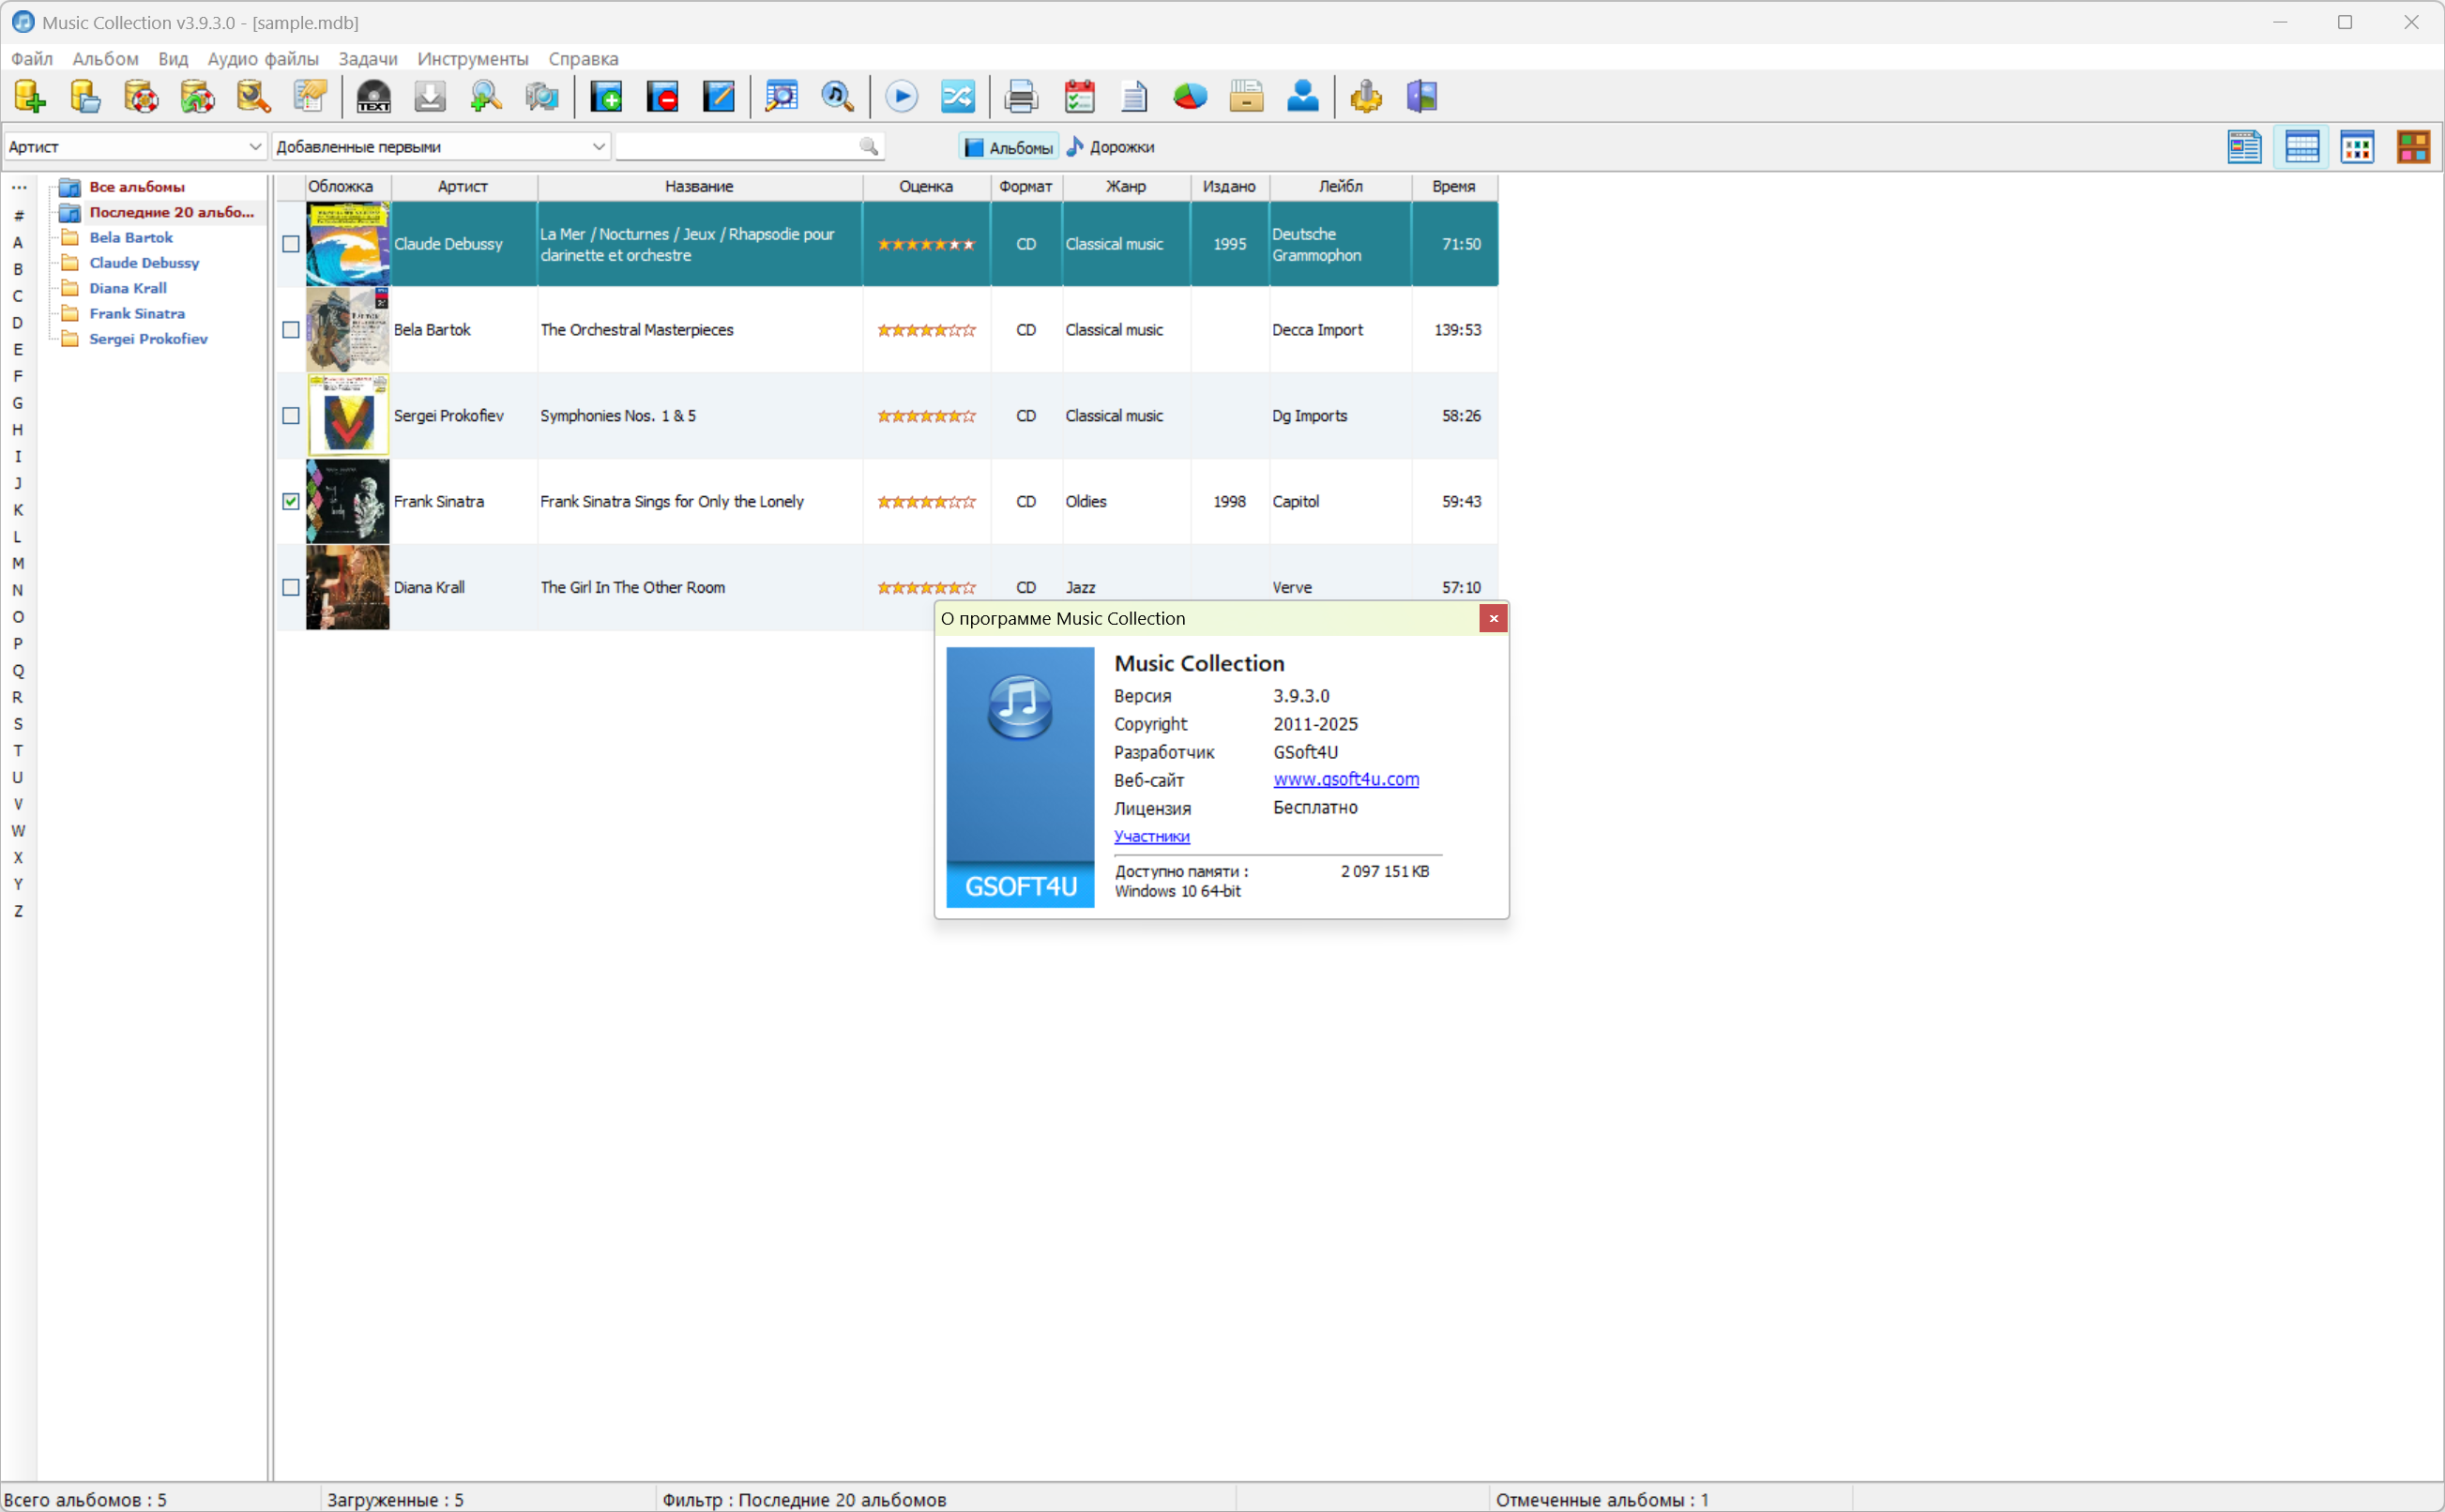Click the Bela Bartok rating stars
The height and width of the screenshot is (1512, 2445).
pos(925,330)
